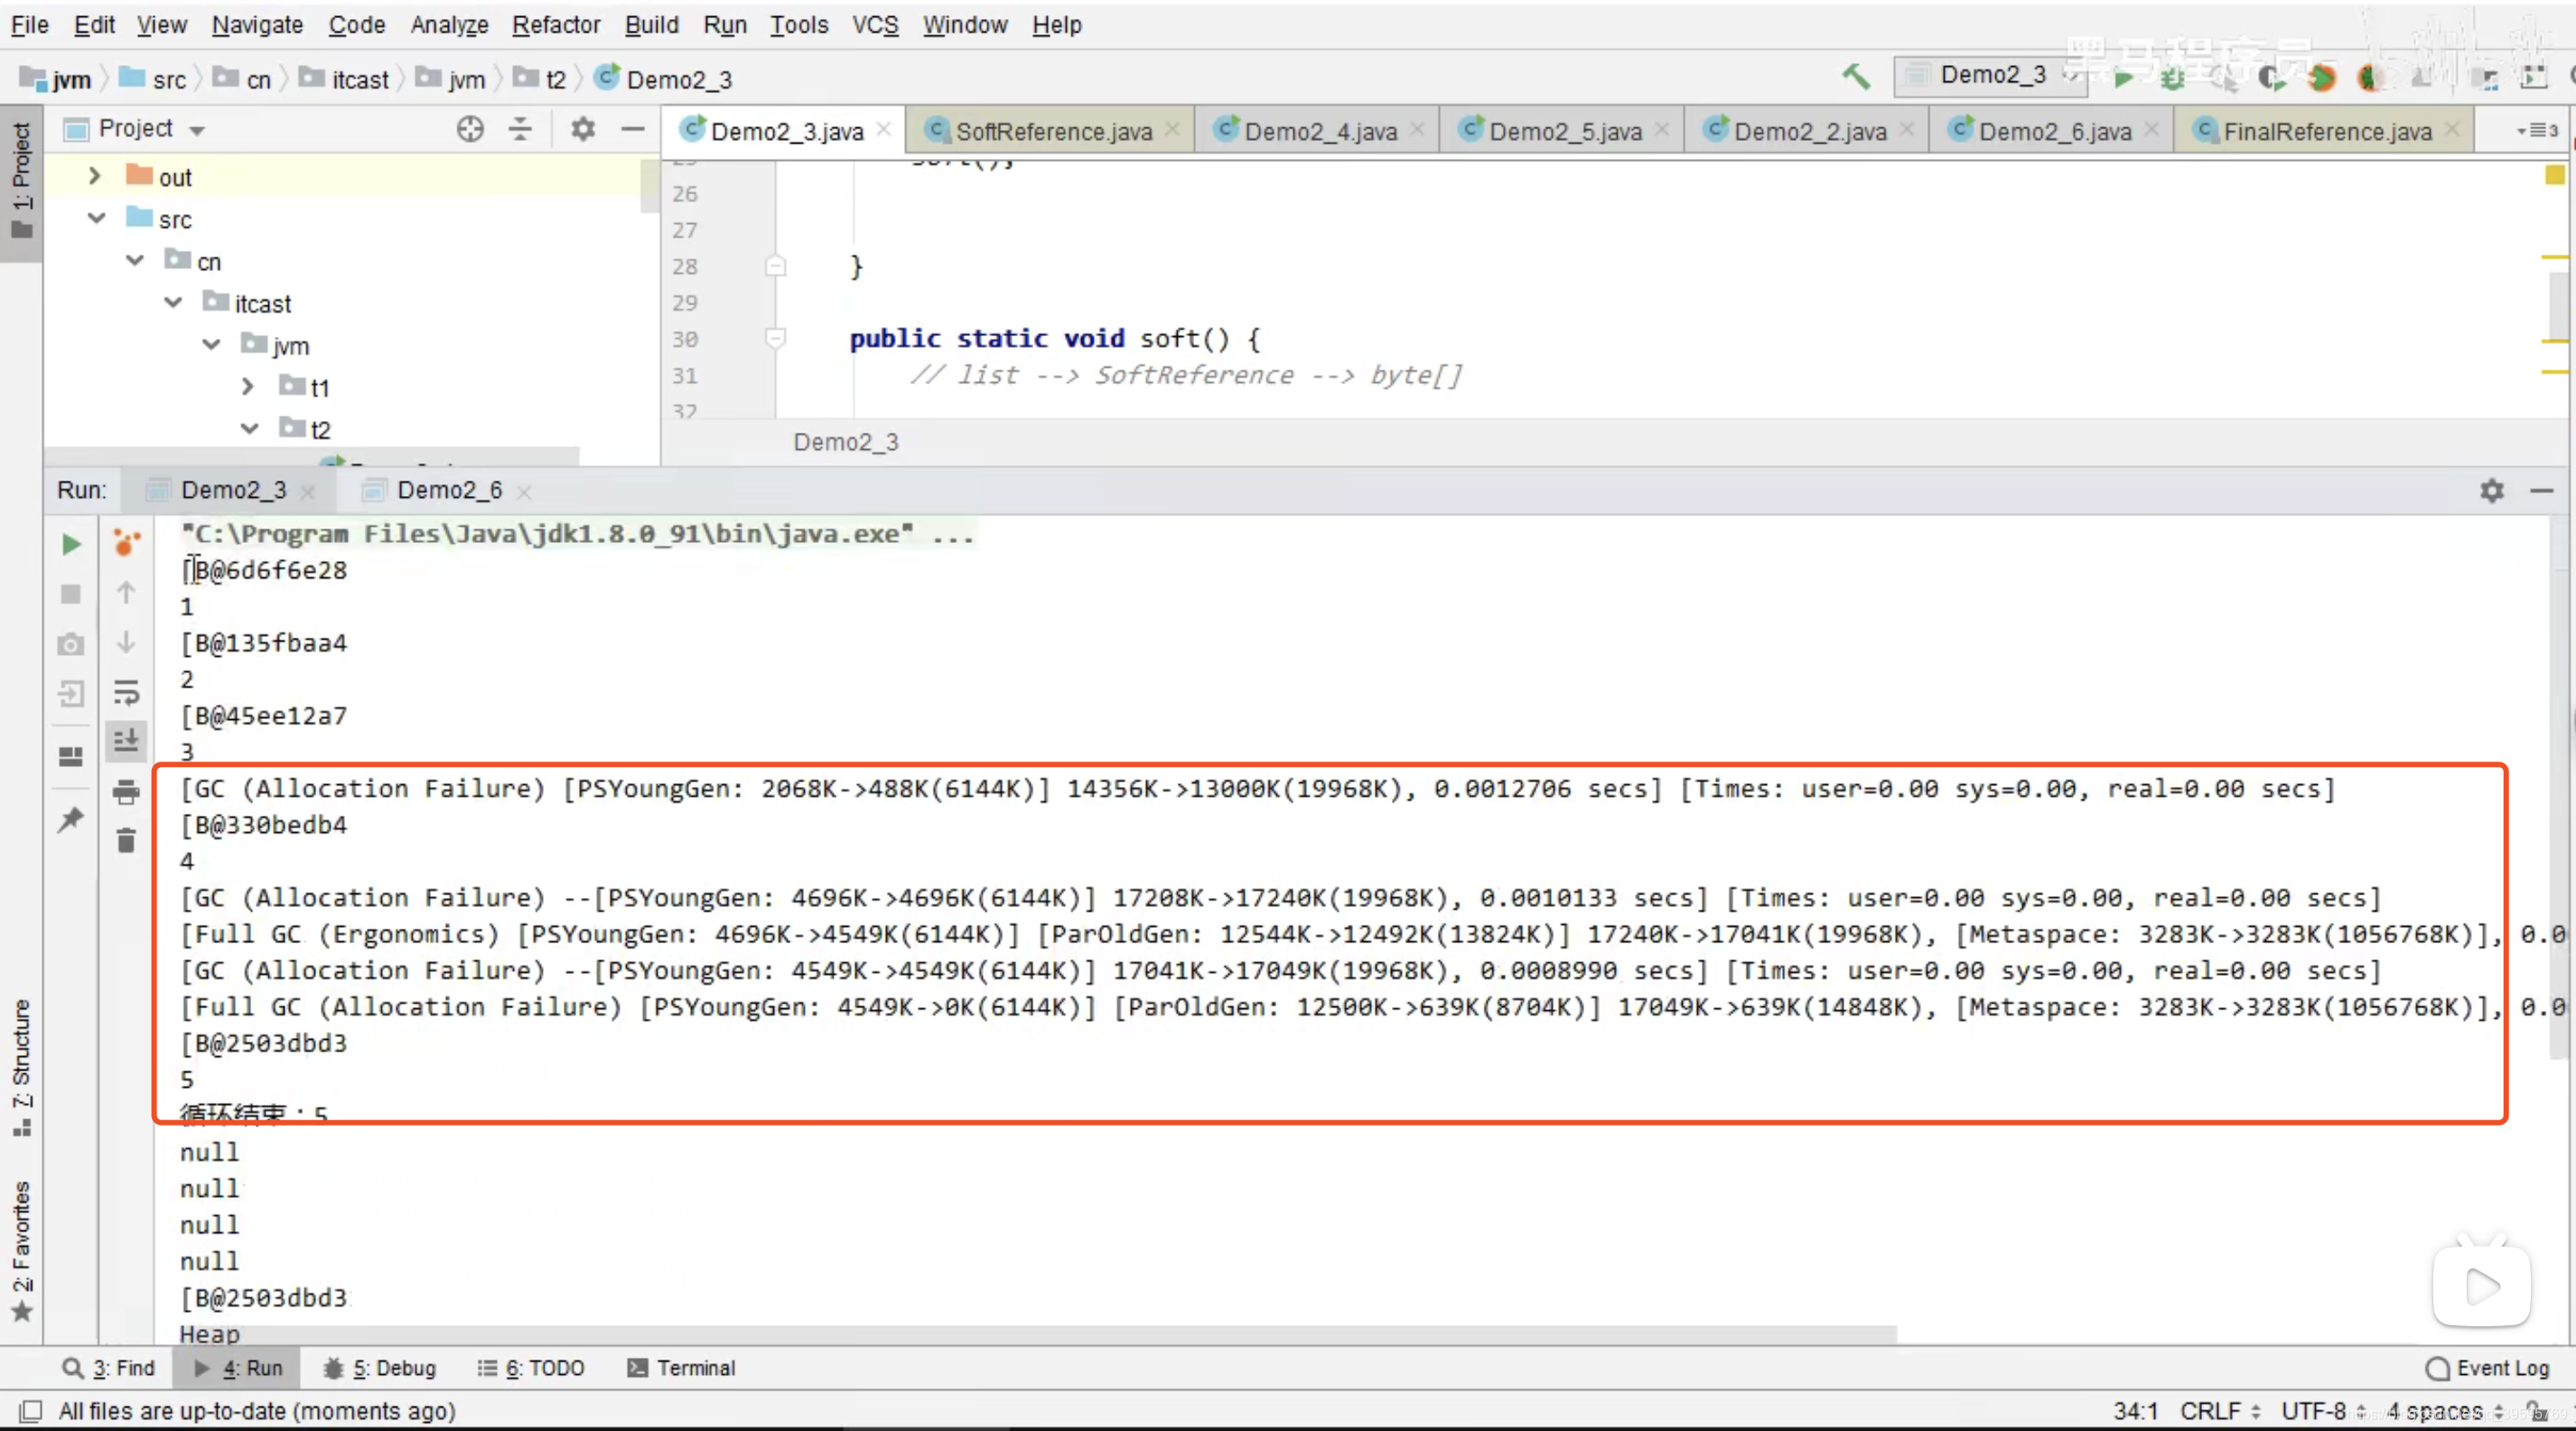Open the TODO tool window

tap(531, 1368)
